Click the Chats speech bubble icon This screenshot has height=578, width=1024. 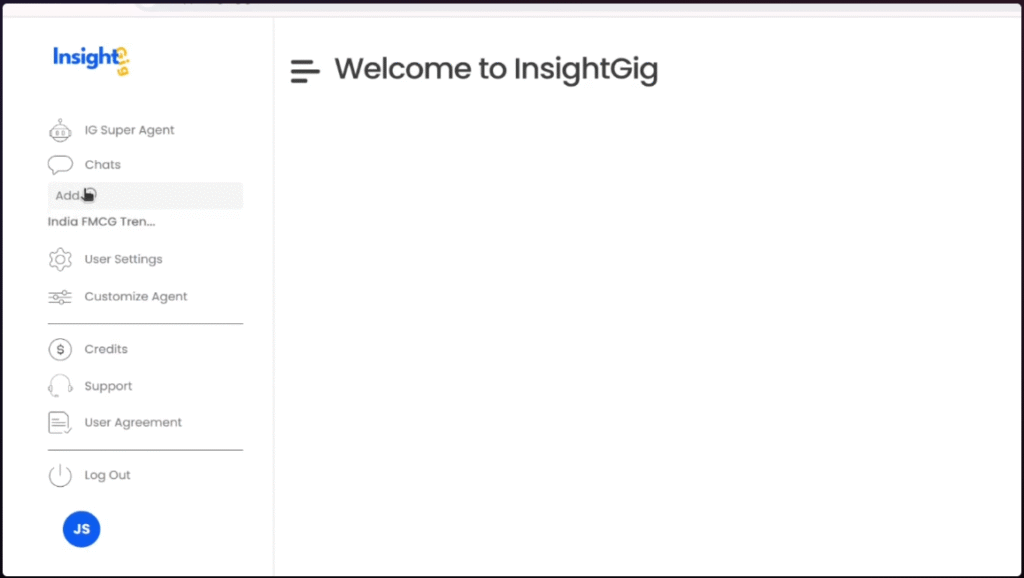(x=60, y=165)
